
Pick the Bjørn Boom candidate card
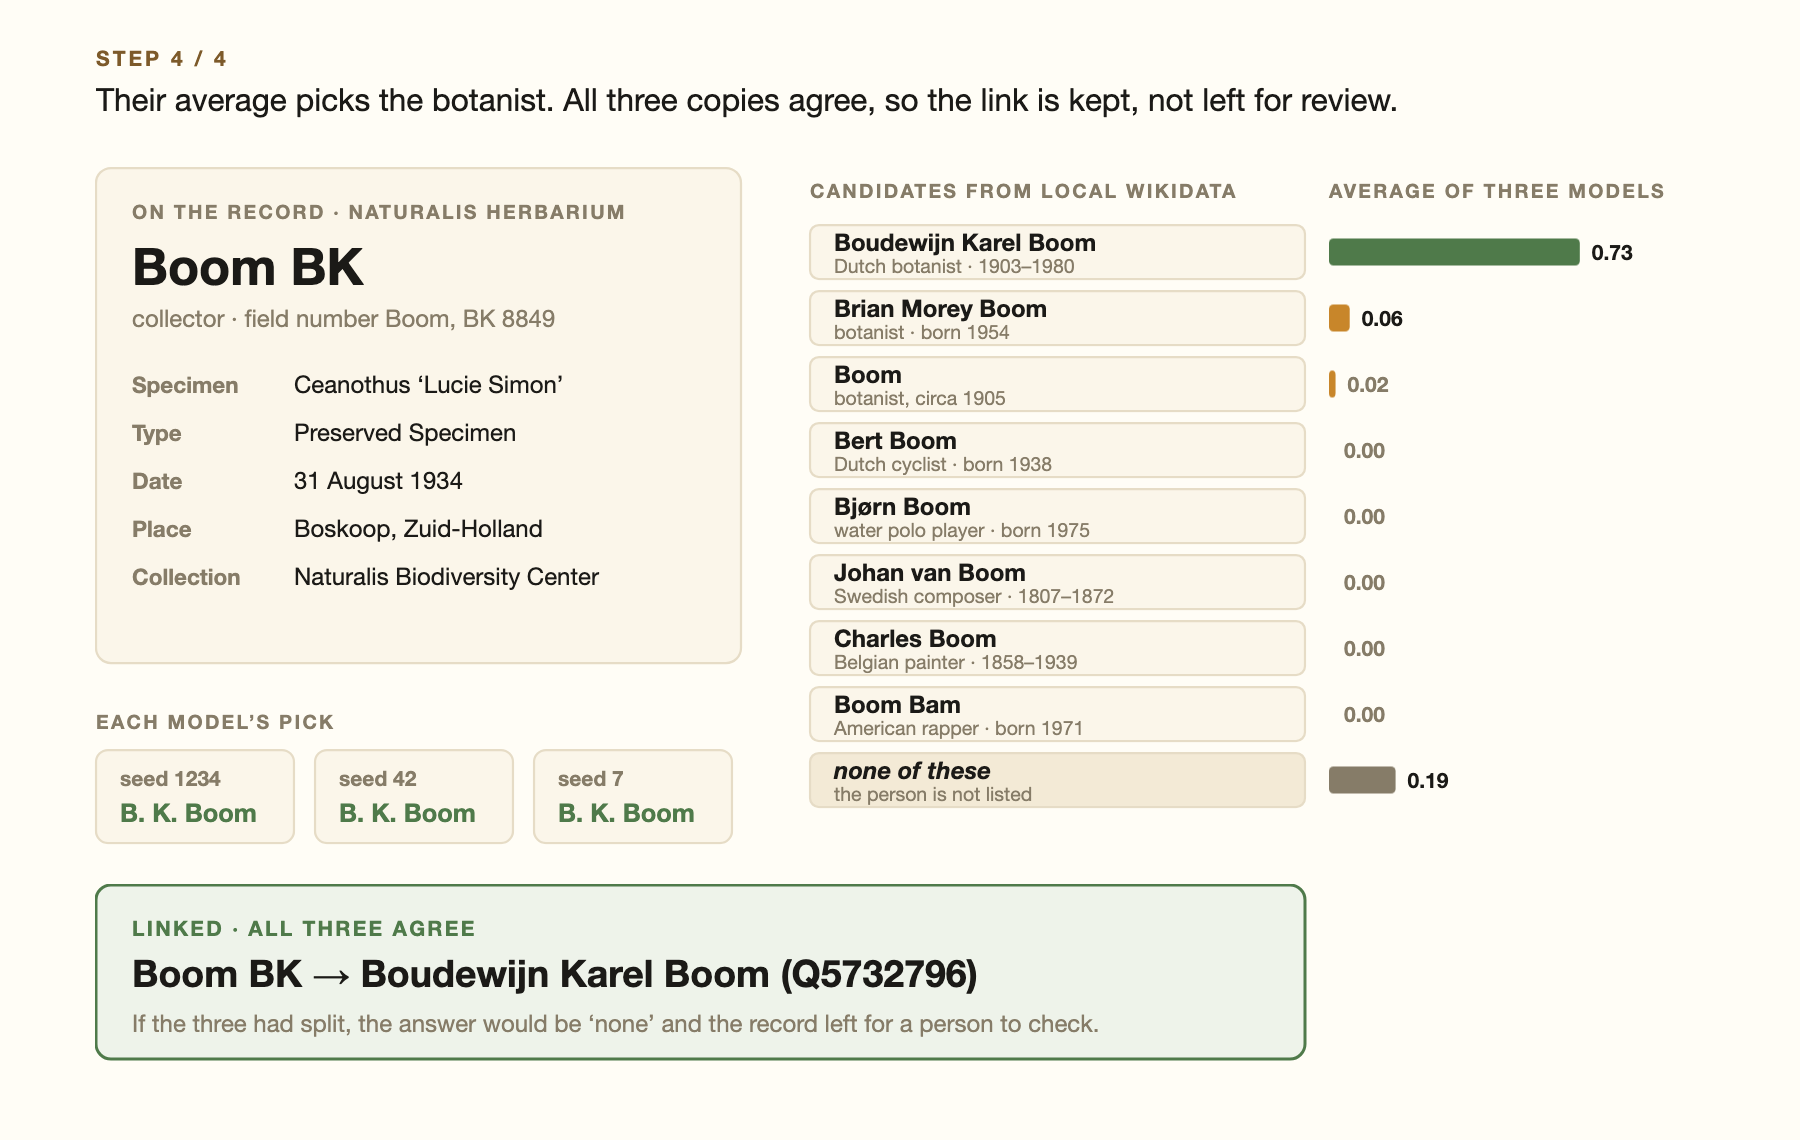(x=1057, y=516)
